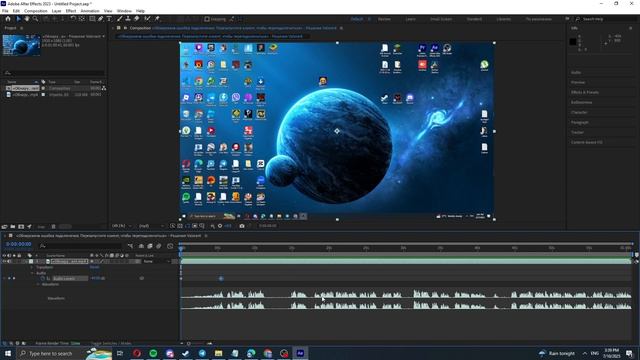The height and width of the screenshot is (360, 640).
Task: Select the Eraser tool
Action: point(136,19)
